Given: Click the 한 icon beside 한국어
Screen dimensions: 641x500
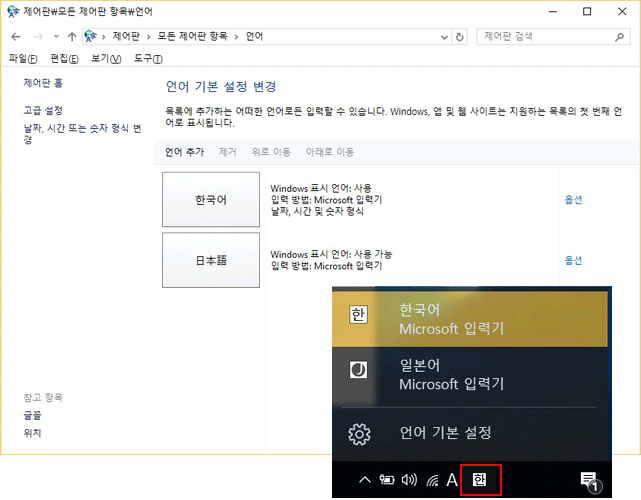Looking at the screenshot, I should click(358, 315).
